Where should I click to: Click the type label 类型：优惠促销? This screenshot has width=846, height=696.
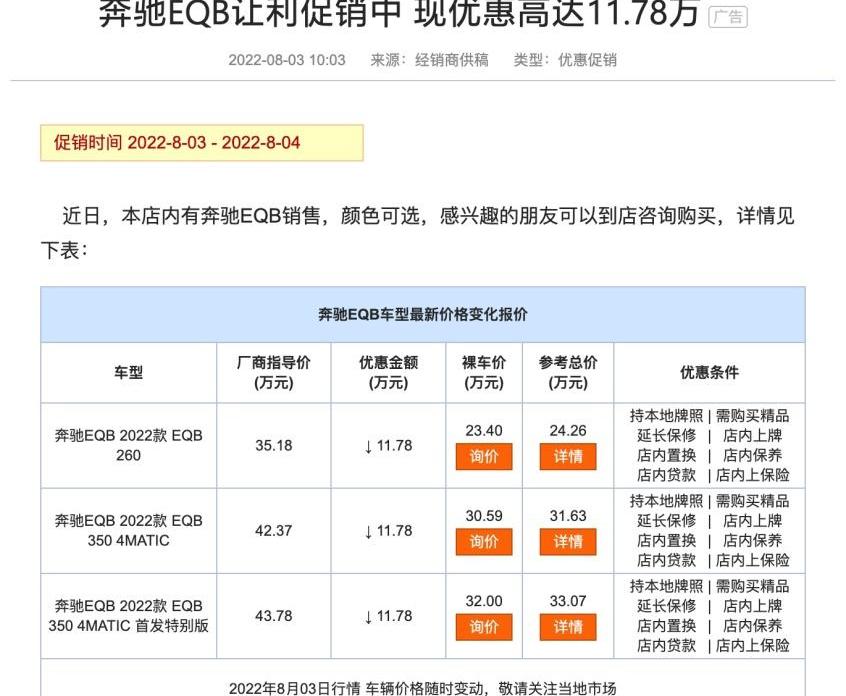tap(565, 60)
